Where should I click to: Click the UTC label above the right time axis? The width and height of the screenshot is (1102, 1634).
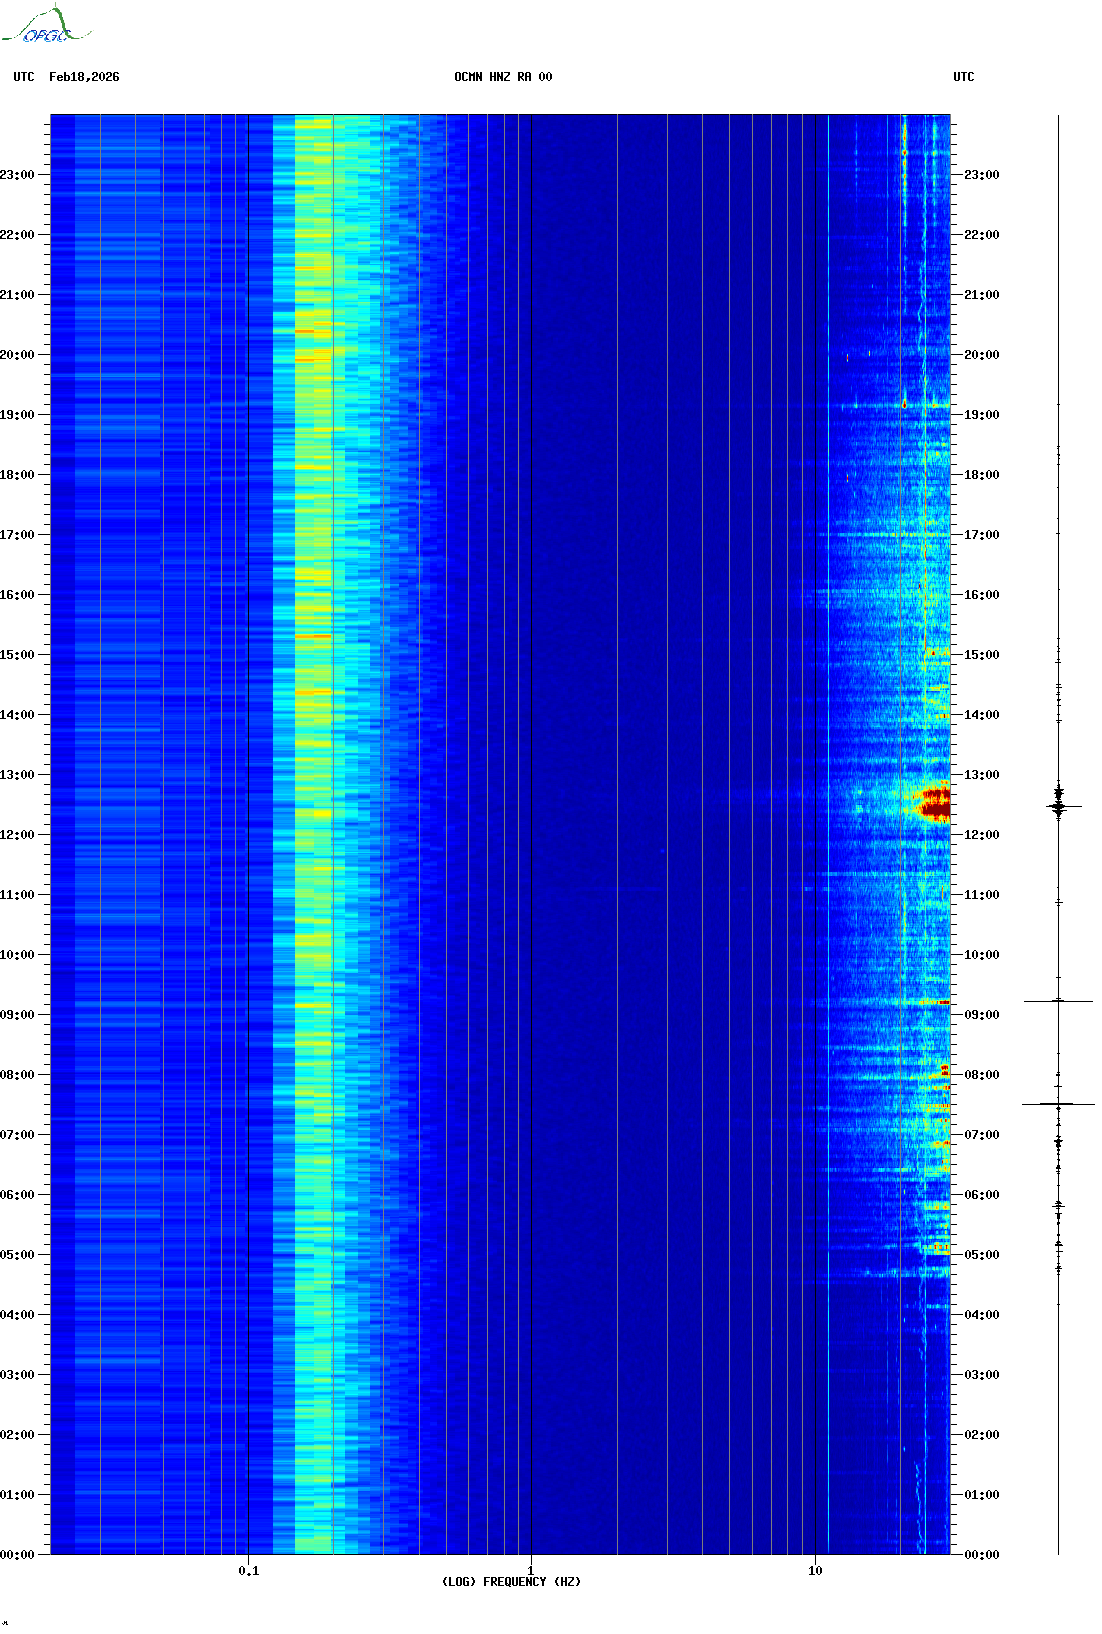963,77
